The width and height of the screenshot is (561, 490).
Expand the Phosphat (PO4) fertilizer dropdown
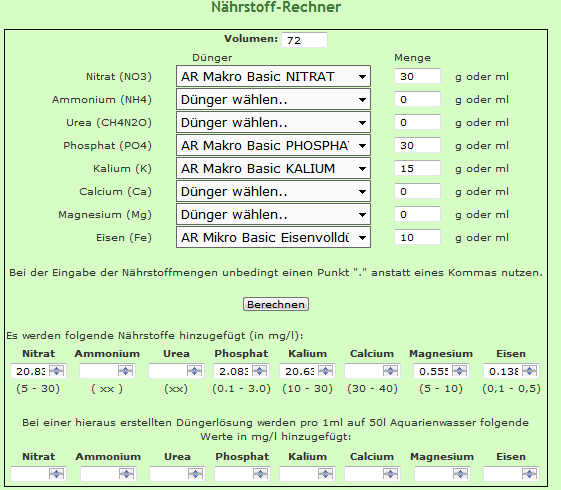[273, 146]
